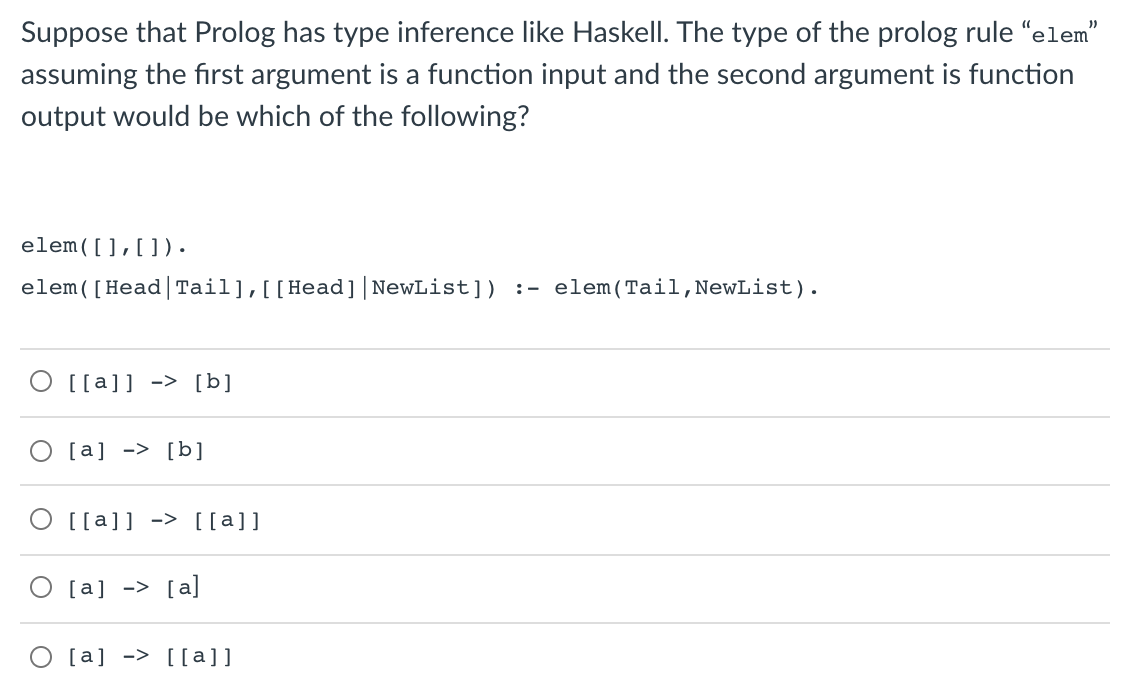Viewport: 1132px width, 690px height.
Task: Click the answer label text "[a] -> [[a]]"
Action: tap(150, 657)
